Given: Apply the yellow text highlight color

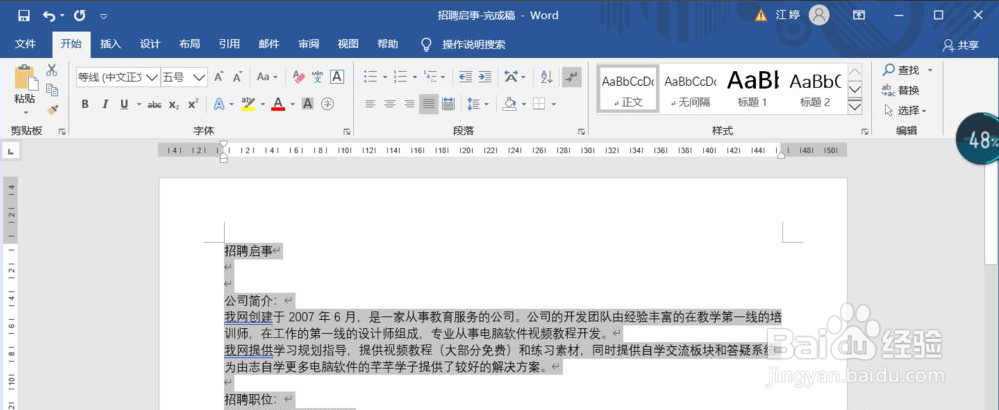Looking at the screenshot, I should pyautogui.click(x=248, y=104).
